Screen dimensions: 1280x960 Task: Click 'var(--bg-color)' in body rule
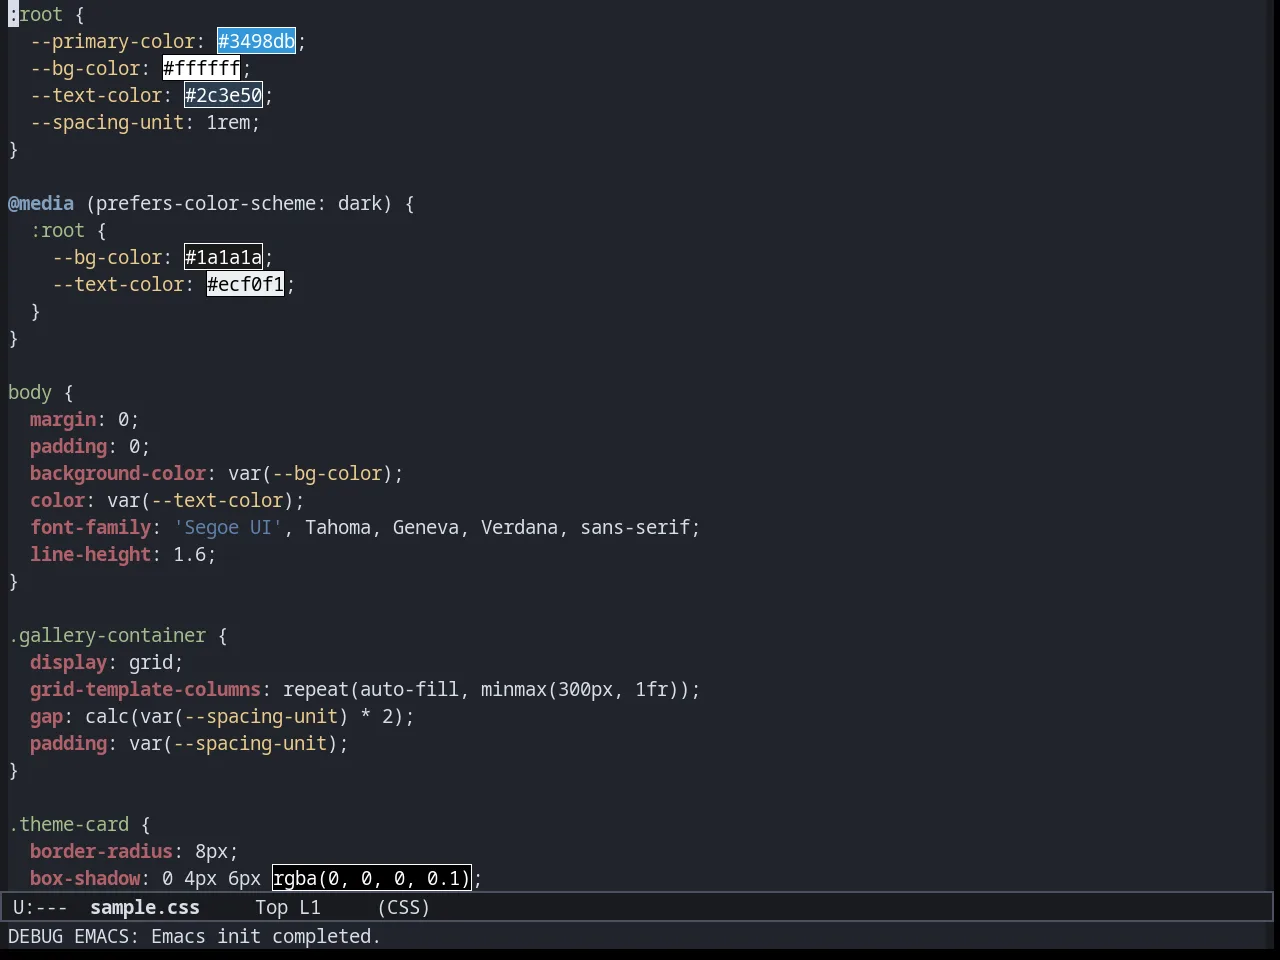pos(311,473)
